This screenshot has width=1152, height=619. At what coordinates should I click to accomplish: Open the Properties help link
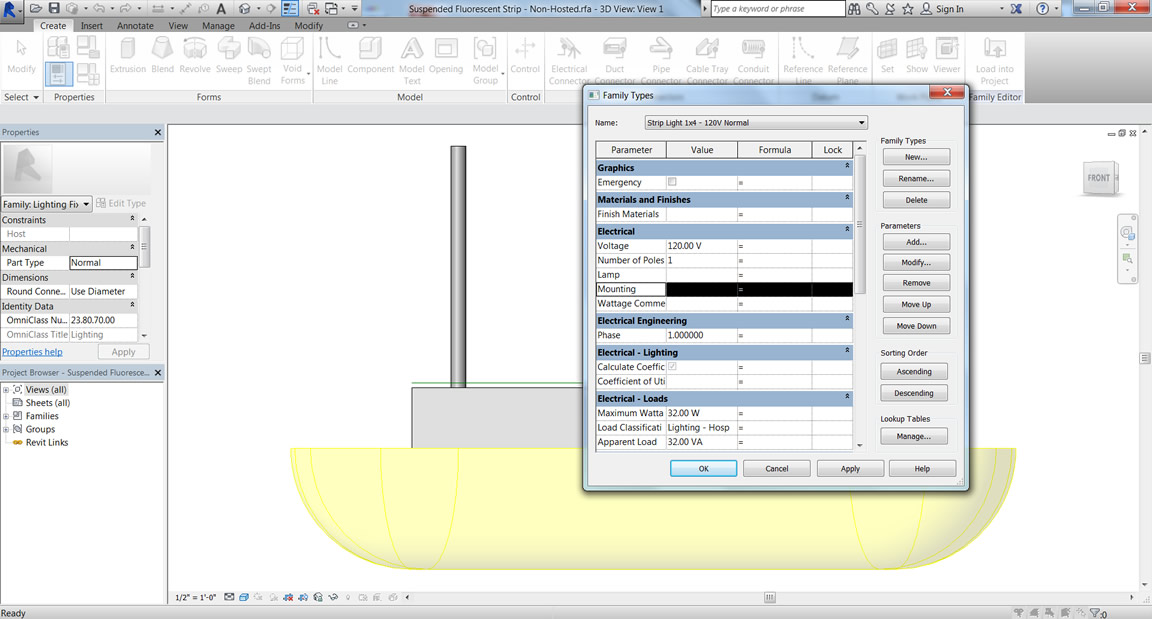pyautogui.click(x=32, y=352)
